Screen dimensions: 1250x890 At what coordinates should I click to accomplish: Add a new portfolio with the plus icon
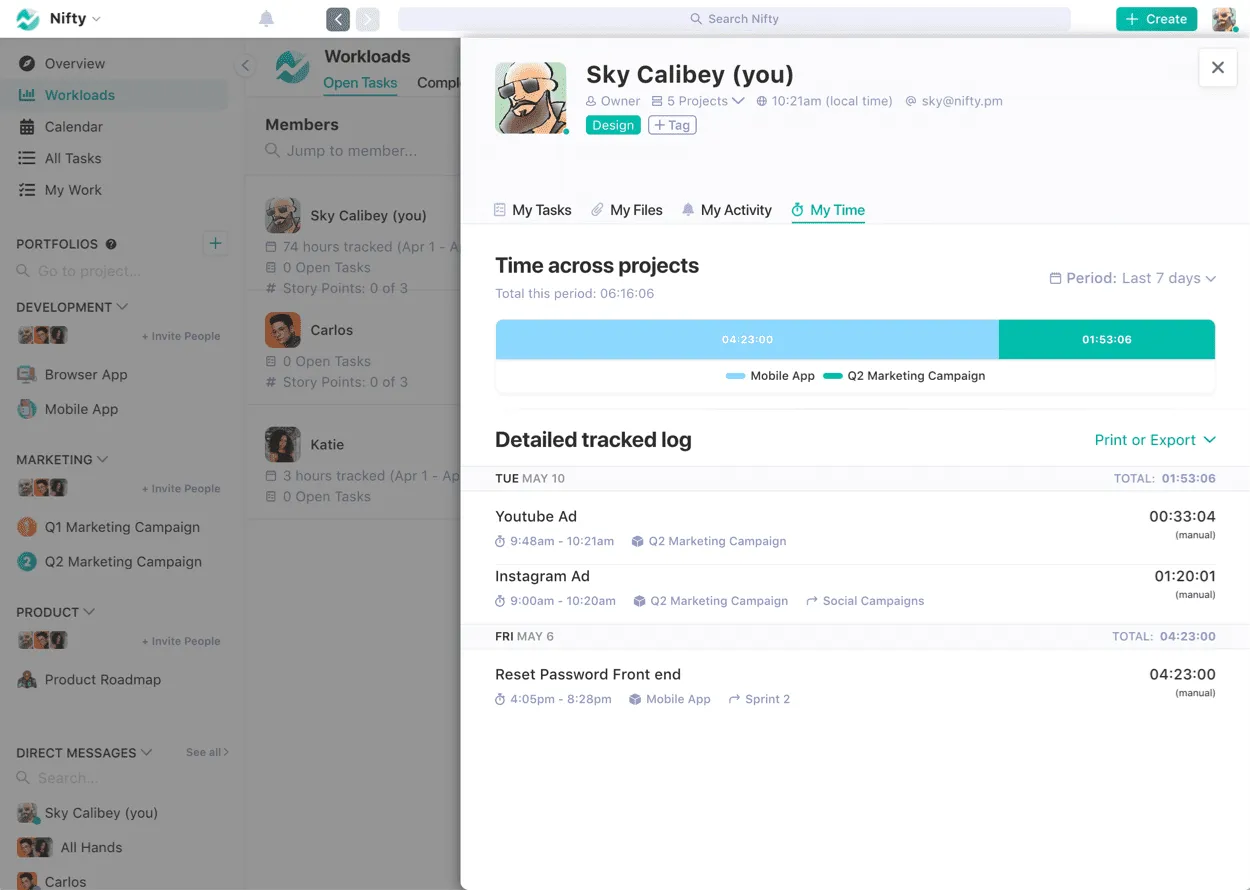[215, 243]
